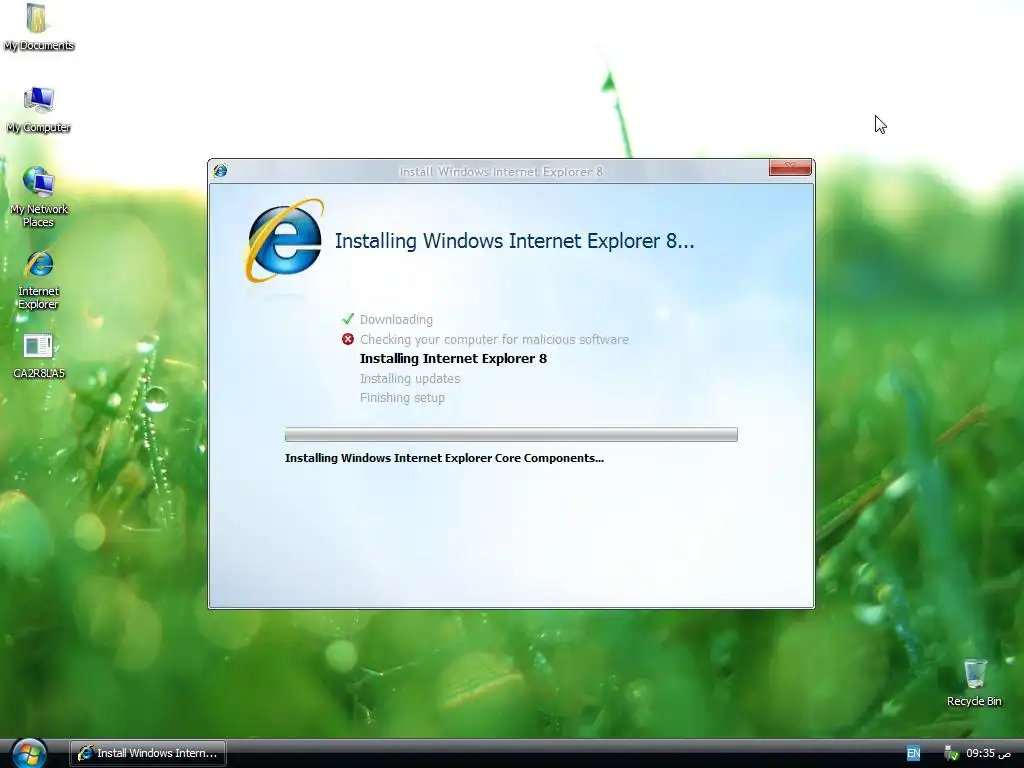
Task: Click the installer window title bar text
Action: point(501,172)
